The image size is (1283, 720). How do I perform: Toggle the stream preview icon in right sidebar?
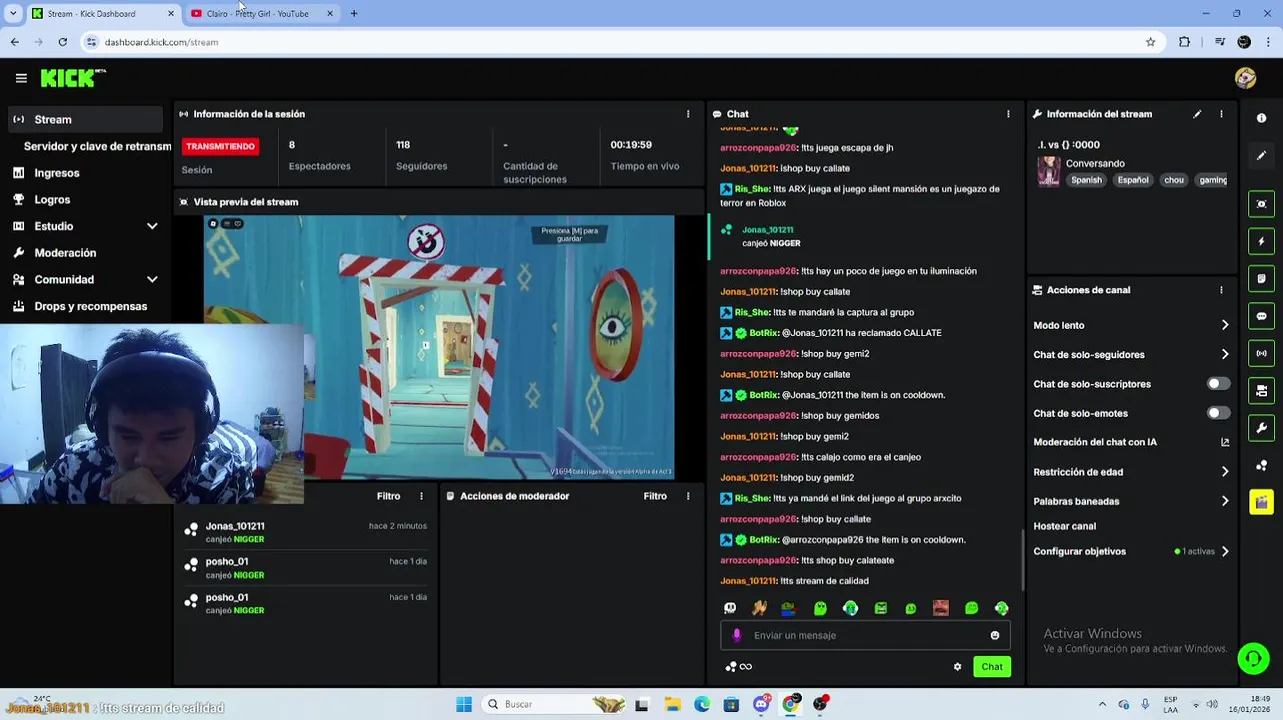(x=1261, y=204)
